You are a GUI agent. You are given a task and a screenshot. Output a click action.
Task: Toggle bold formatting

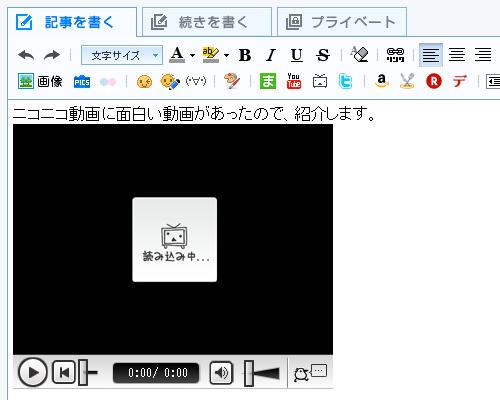(245, 55)
